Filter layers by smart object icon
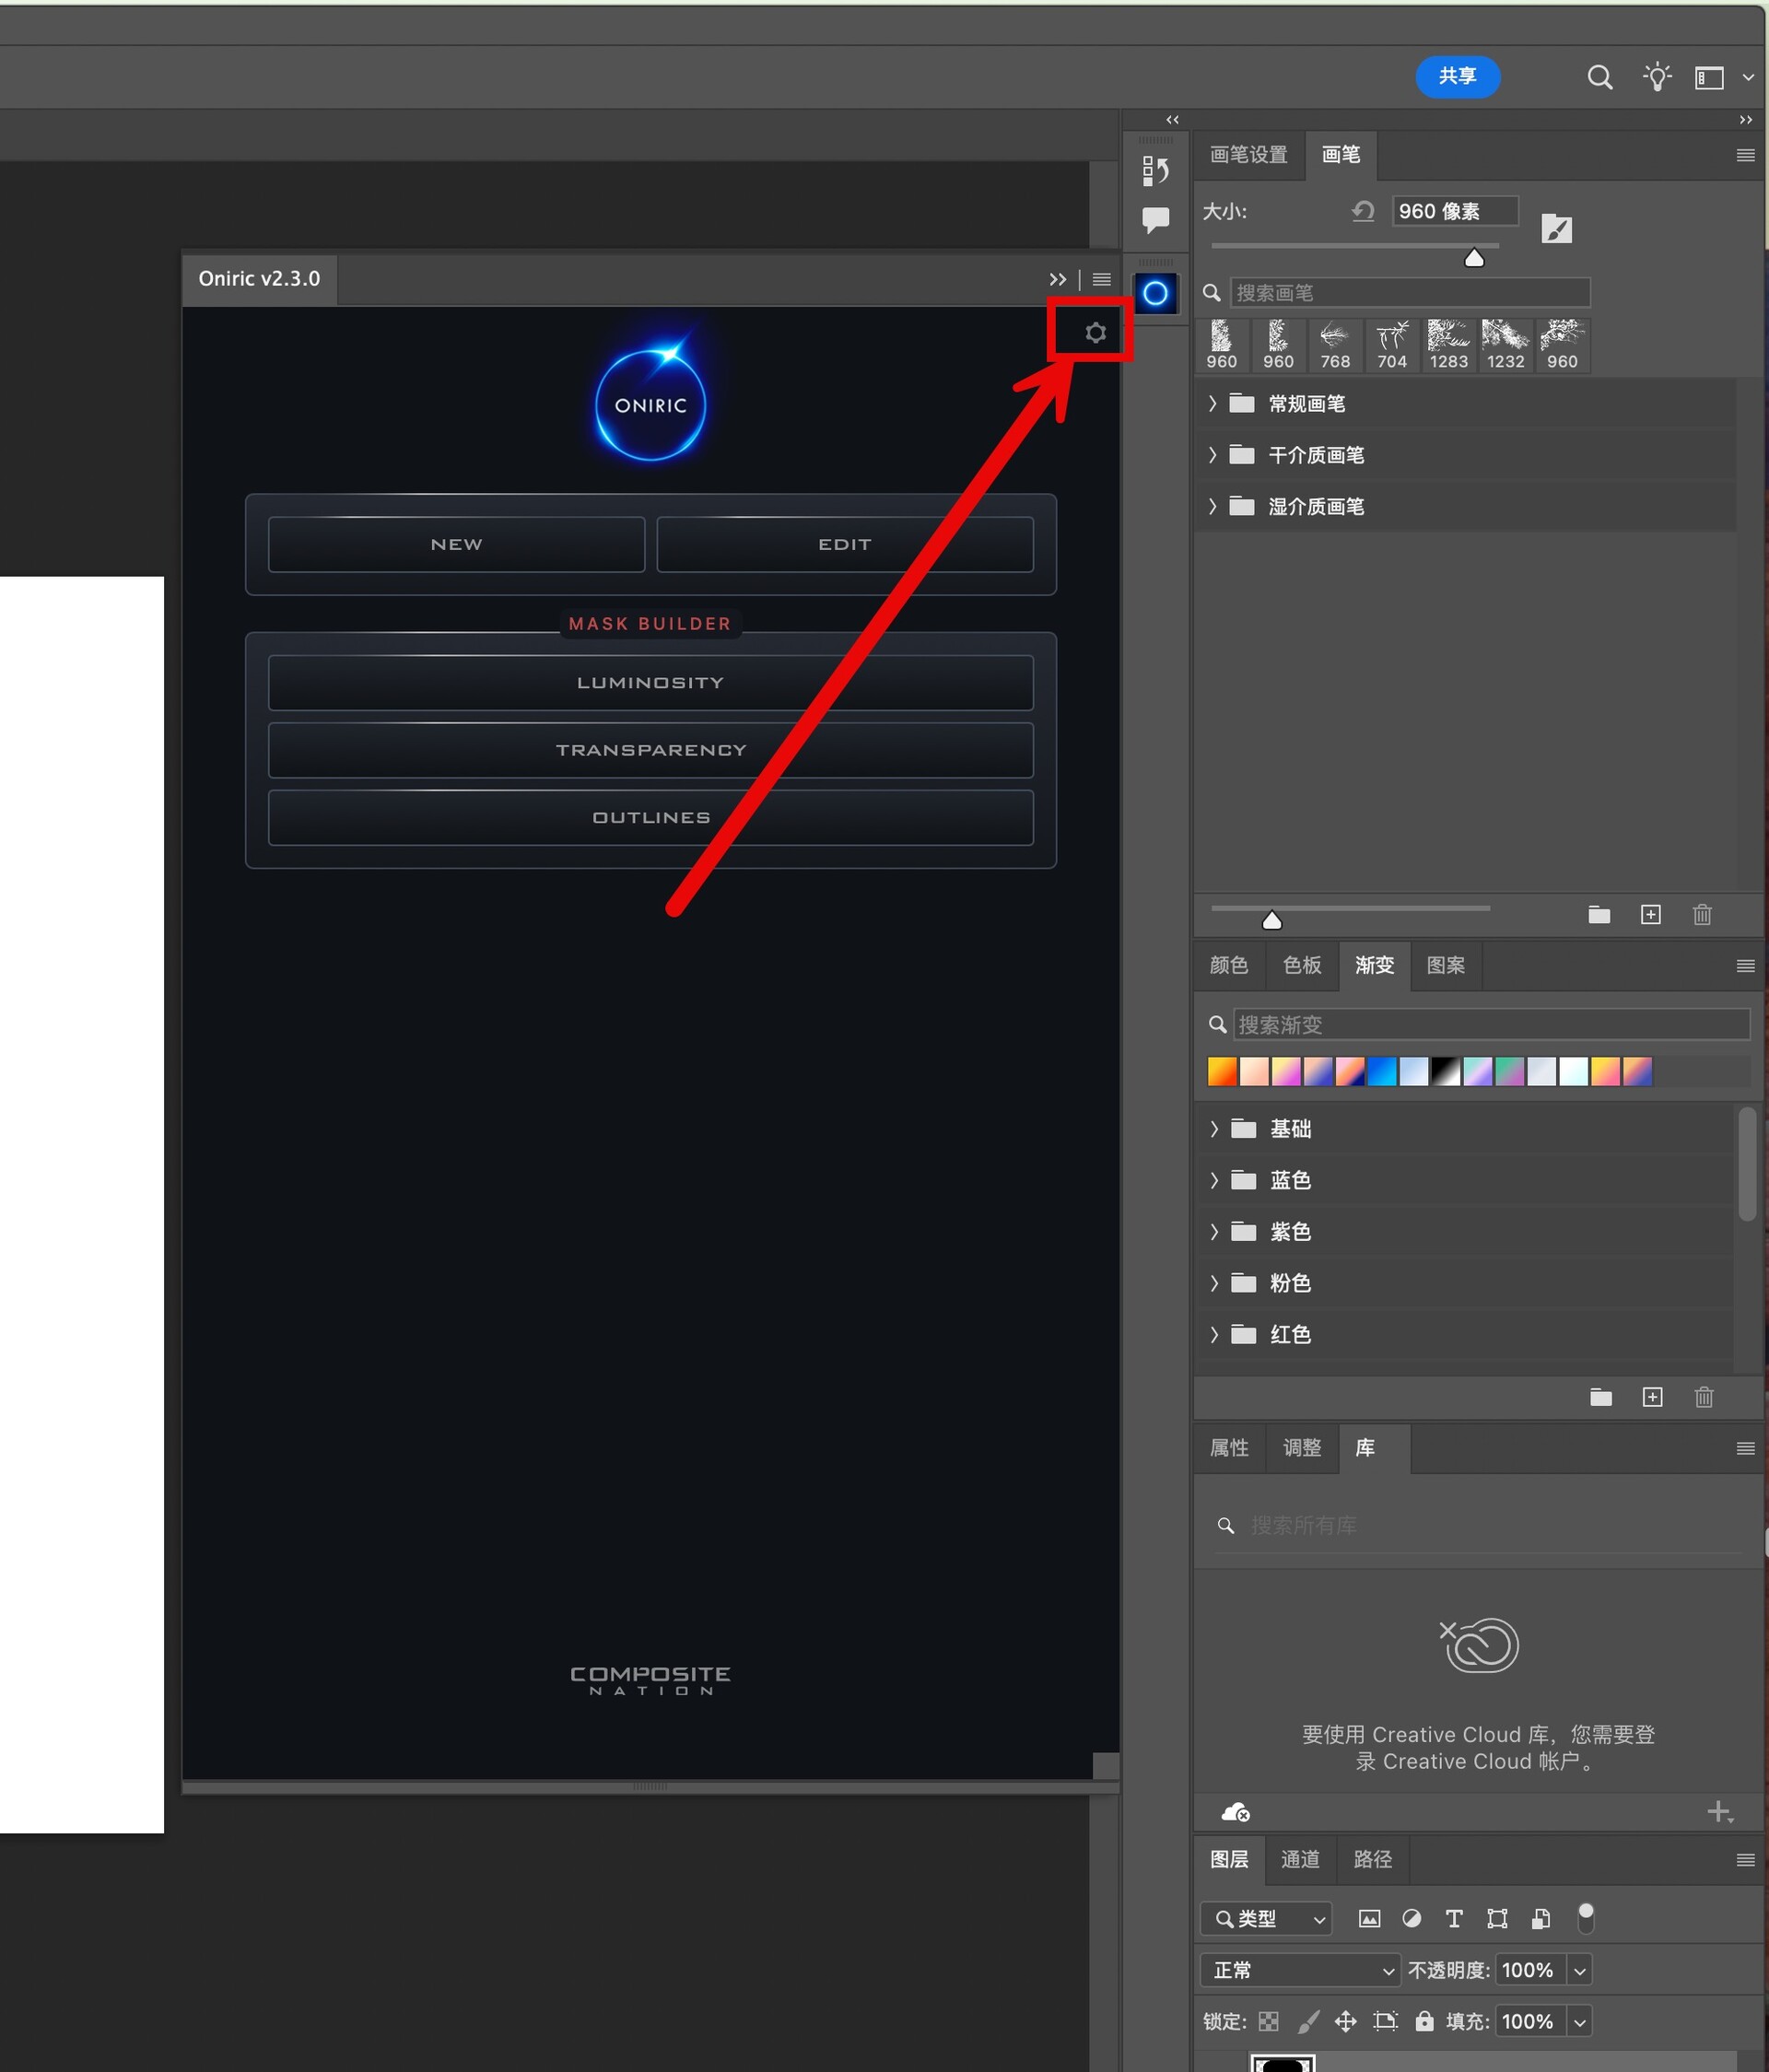The width and height of the screenshot is (1769, 2072). point(1540,1918)
